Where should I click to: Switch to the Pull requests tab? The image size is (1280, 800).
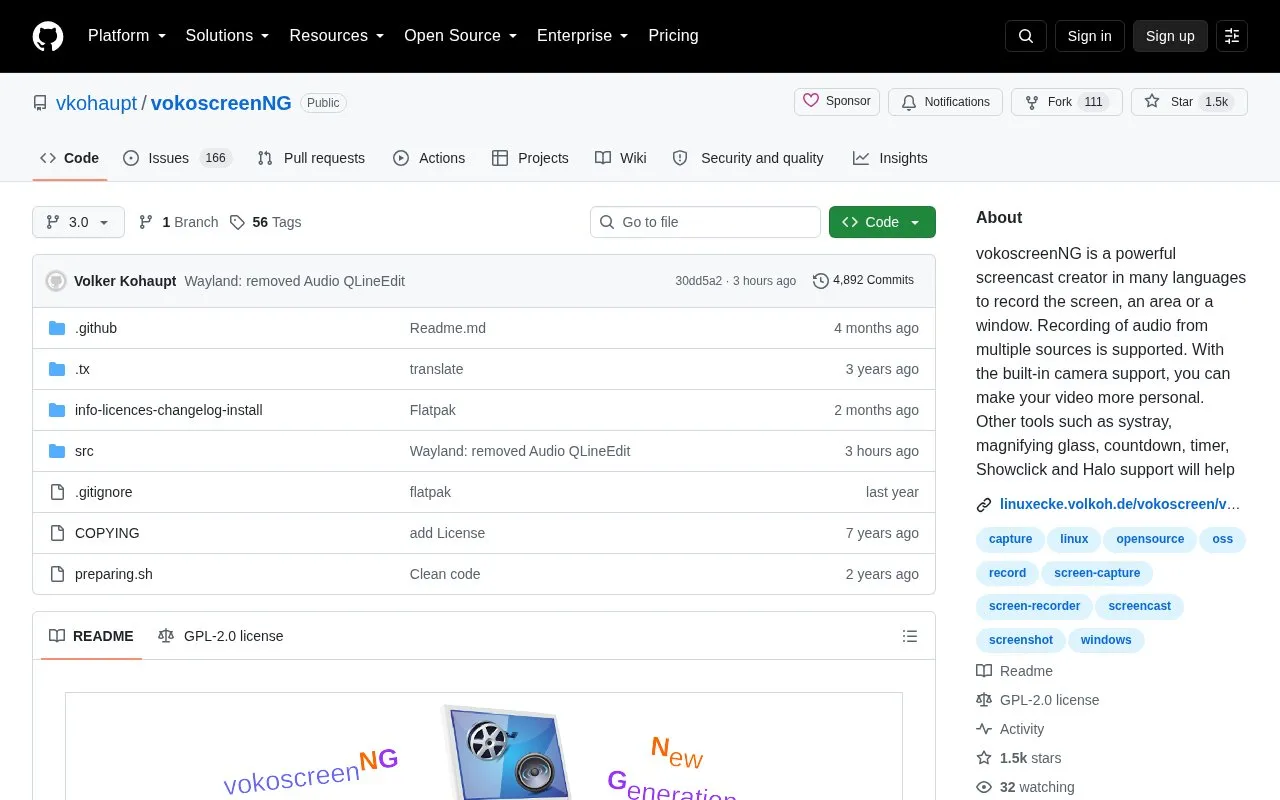311,158
